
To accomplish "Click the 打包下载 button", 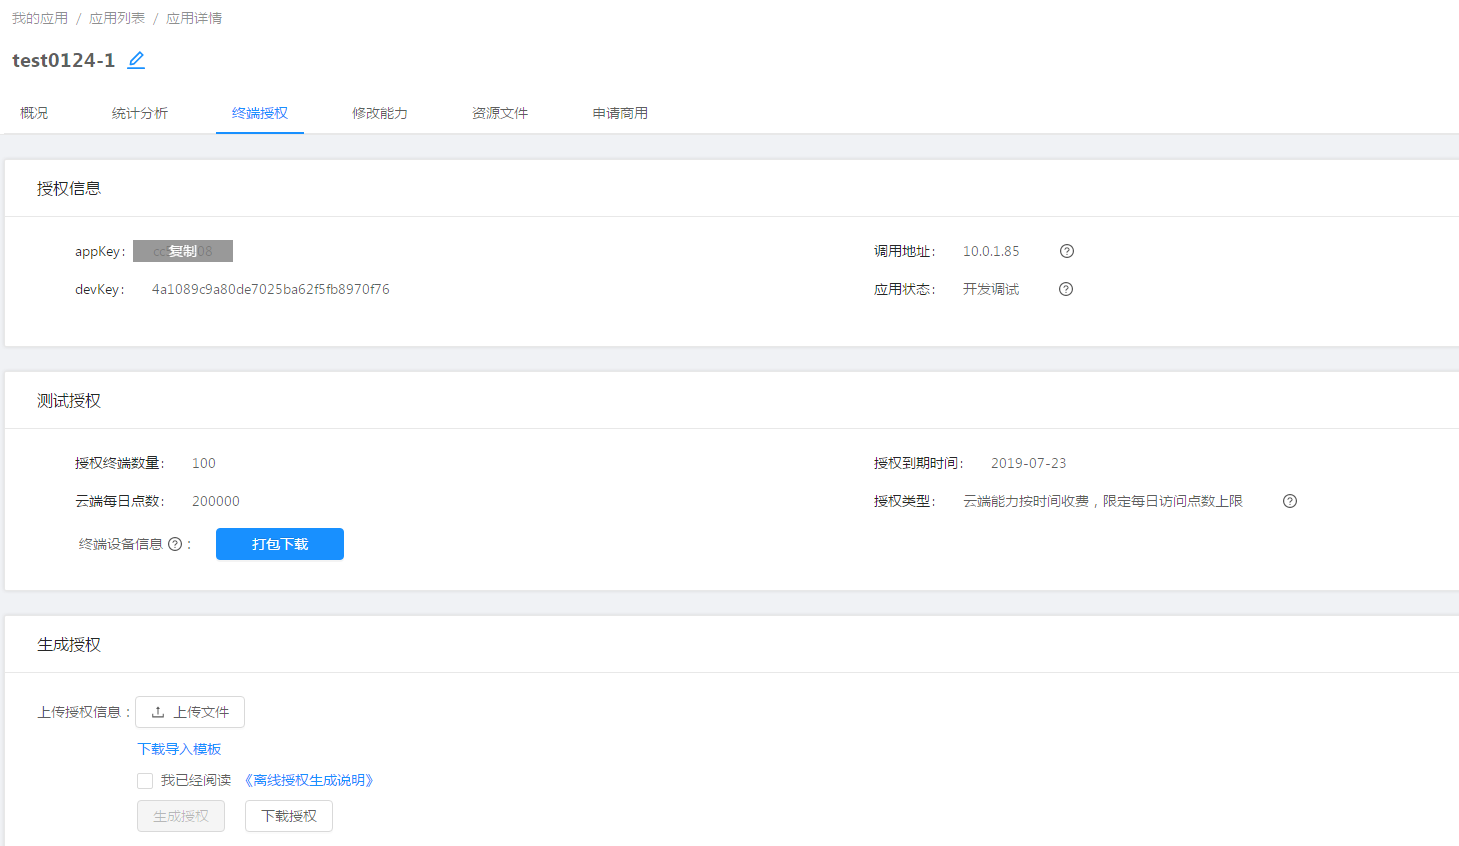I will (x=279, y=543).
